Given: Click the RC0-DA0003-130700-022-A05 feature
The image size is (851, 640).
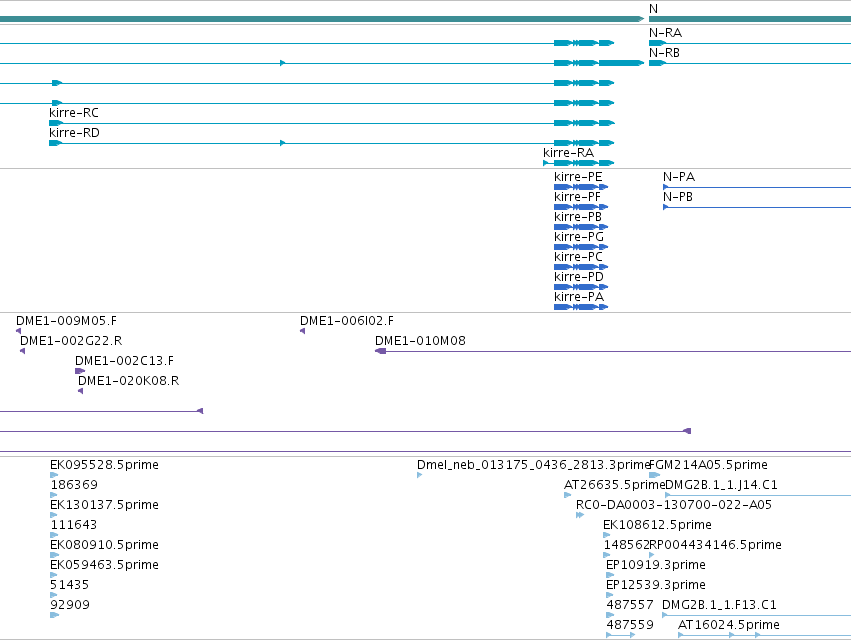Looking at the screenshot, I should [x=674, y=505].
